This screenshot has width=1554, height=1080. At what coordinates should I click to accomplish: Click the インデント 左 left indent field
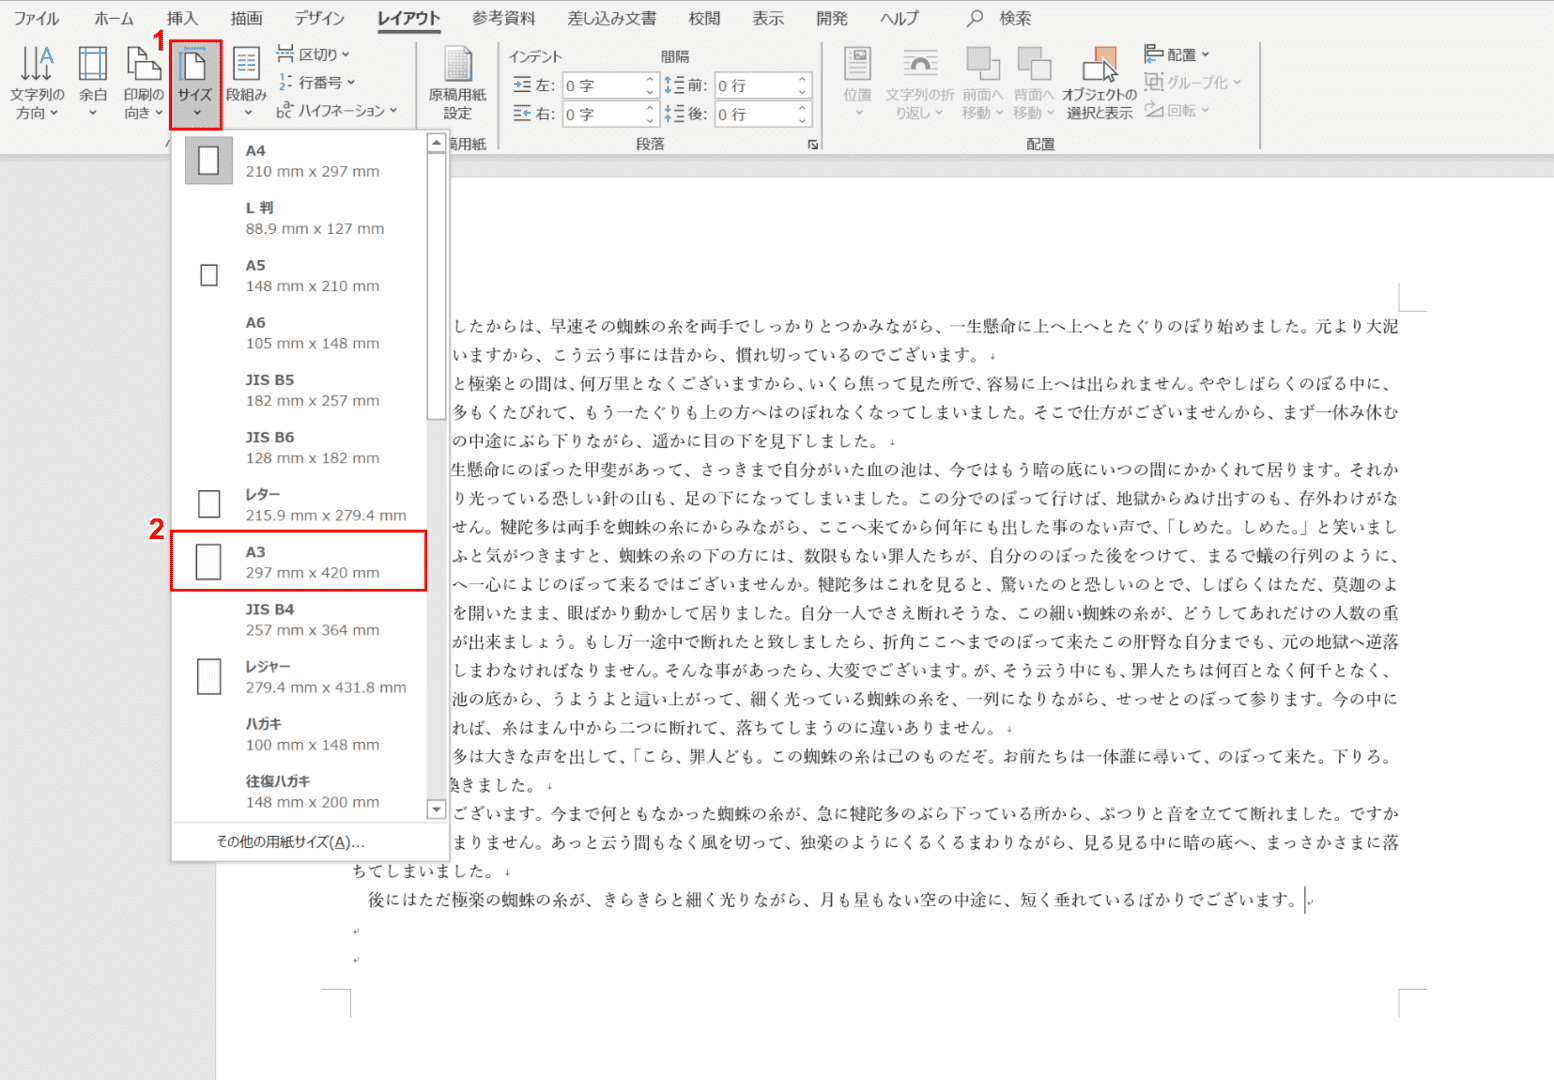point(602,86)
